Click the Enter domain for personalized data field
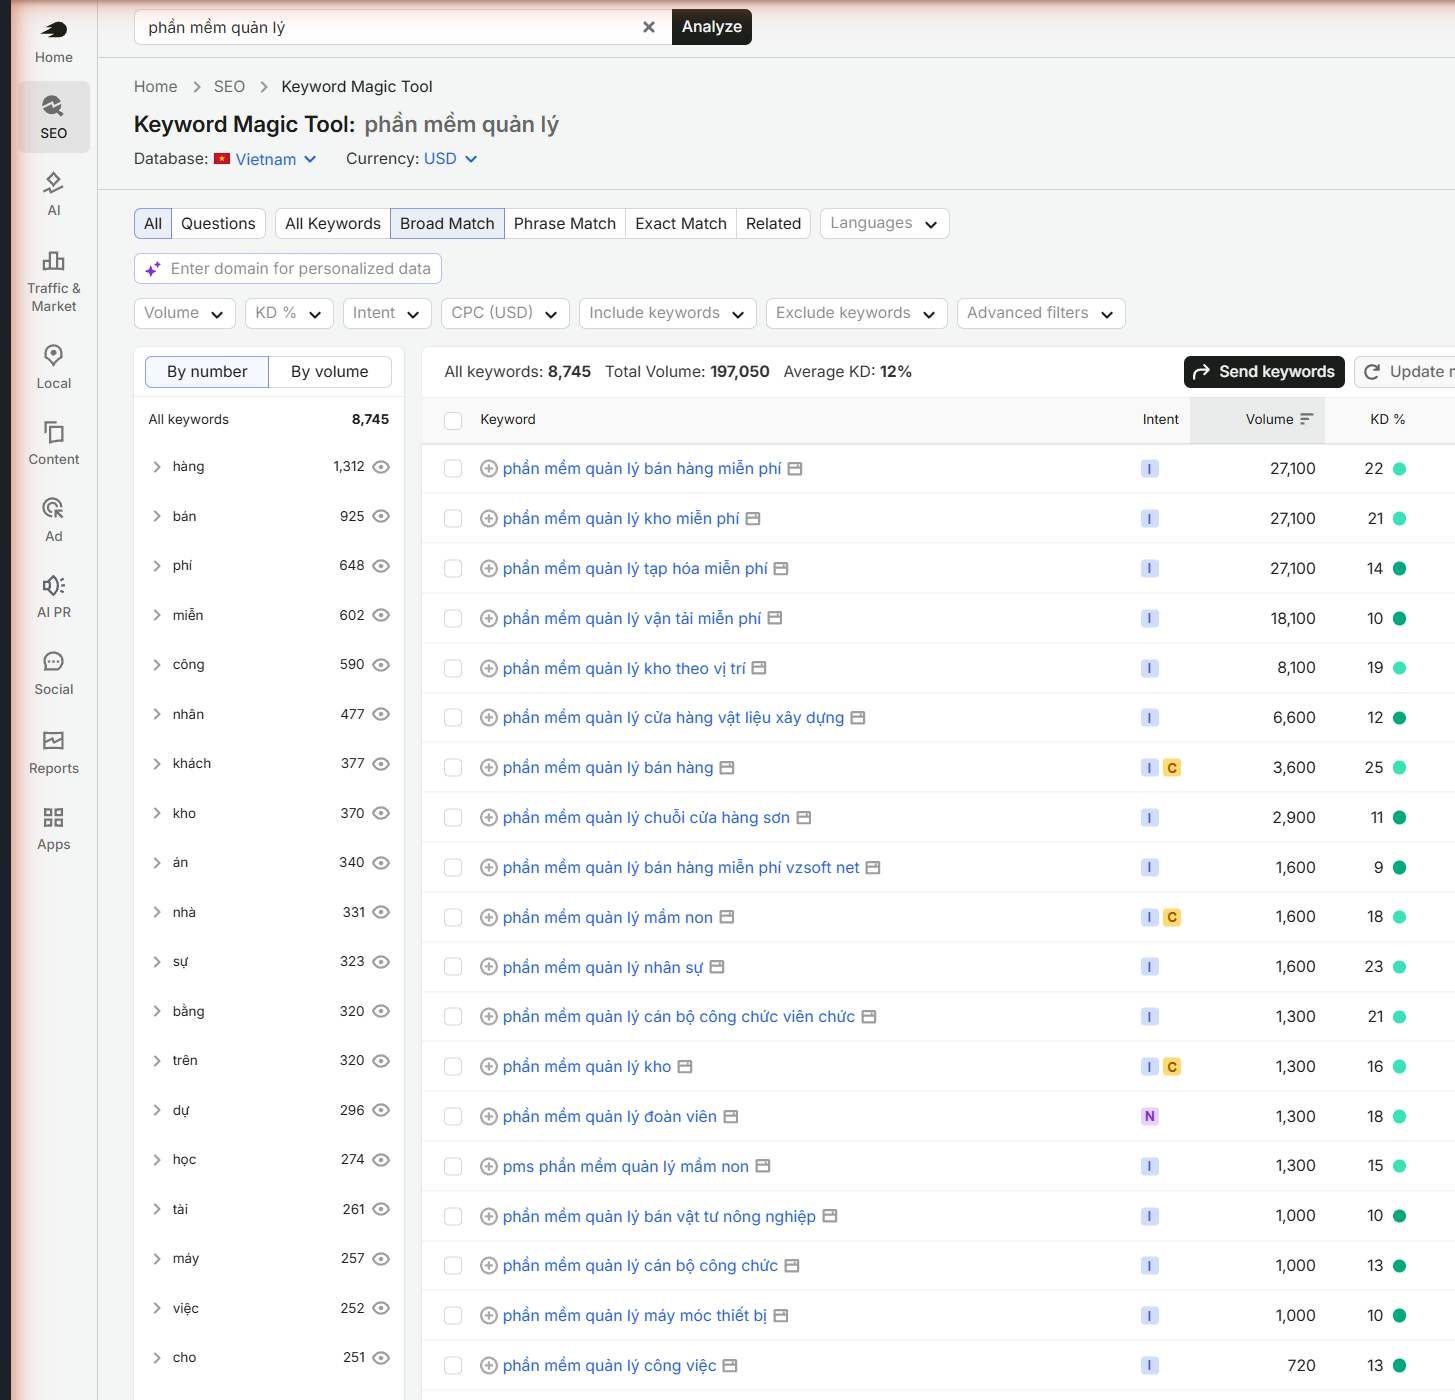The image size is (1455, 1400). point(288,269)
